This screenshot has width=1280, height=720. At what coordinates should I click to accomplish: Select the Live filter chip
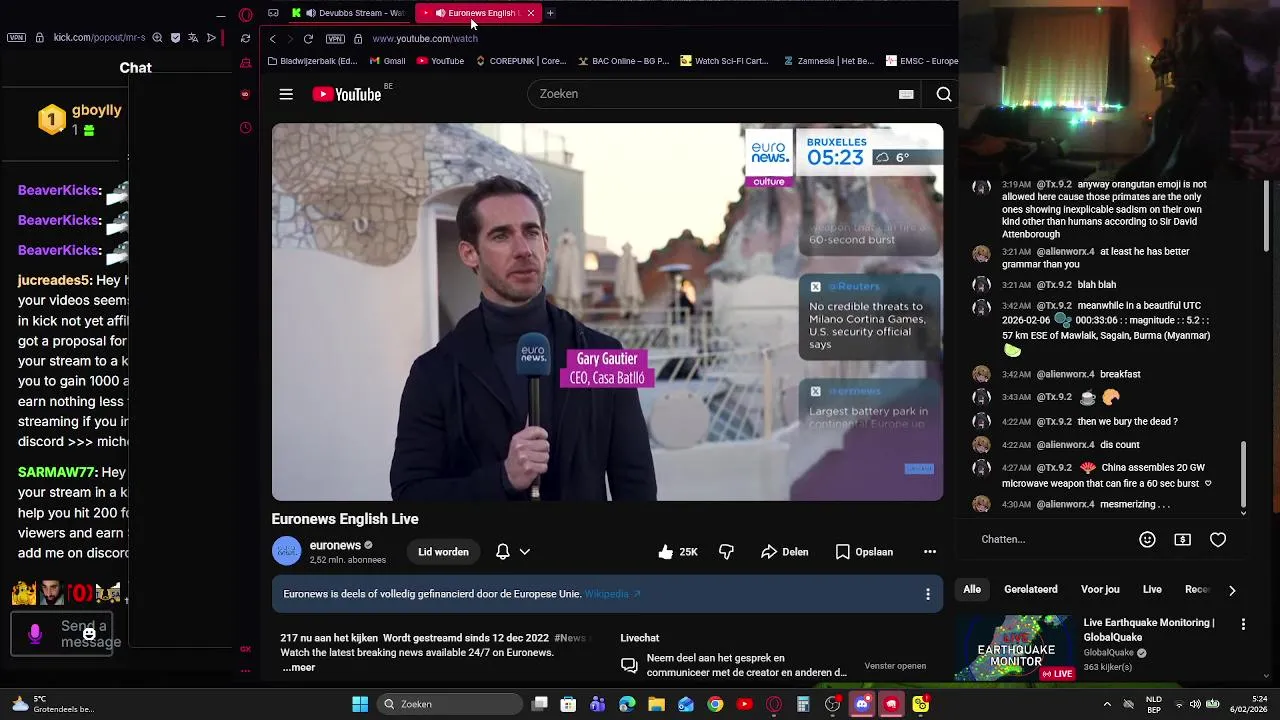1152,590
